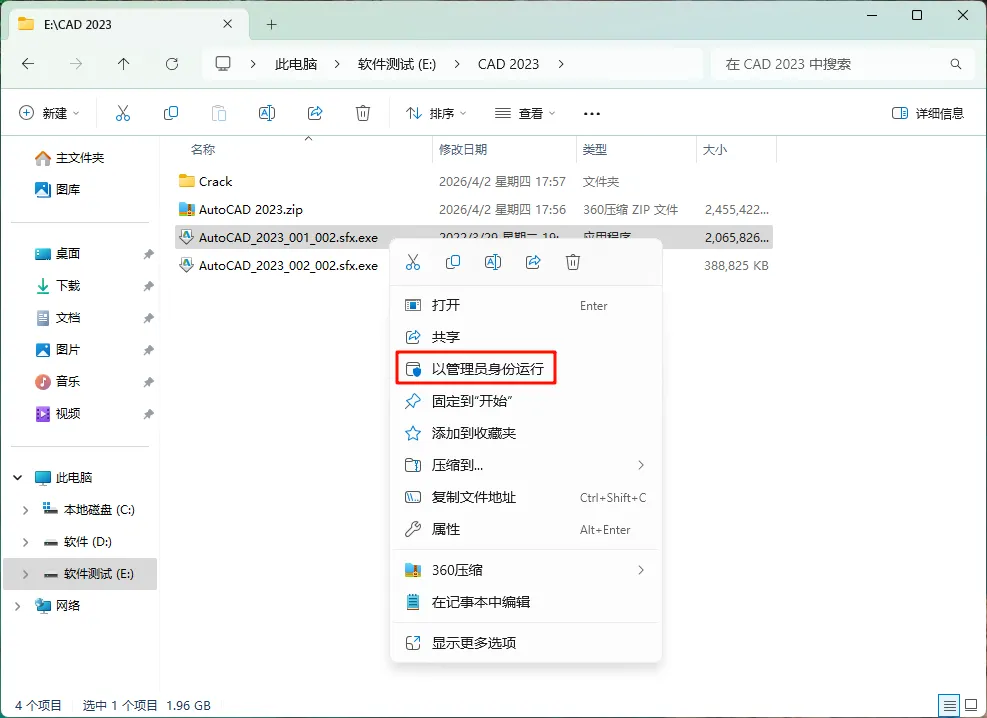987x718 pixels.
Task: Sort by the 名称 column header
Action: point(203,150)
